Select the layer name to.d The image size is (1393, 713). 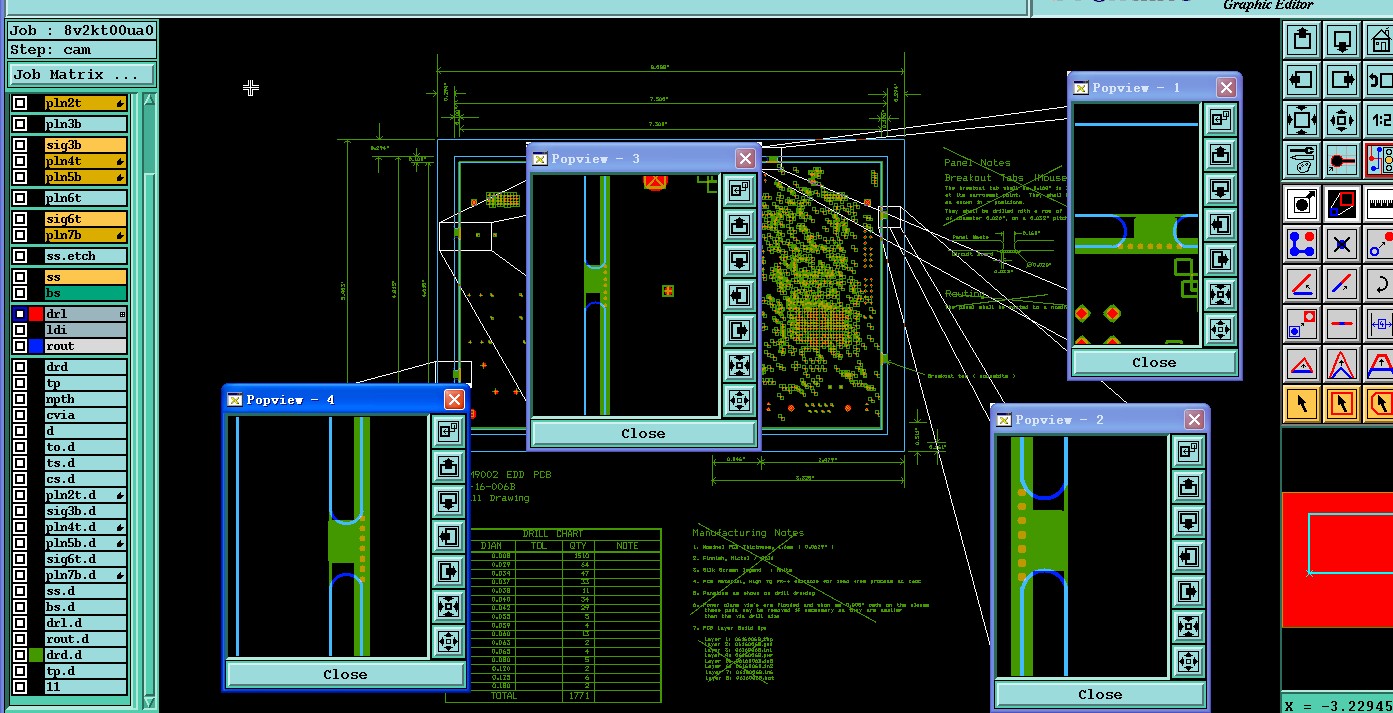point(86,447)
